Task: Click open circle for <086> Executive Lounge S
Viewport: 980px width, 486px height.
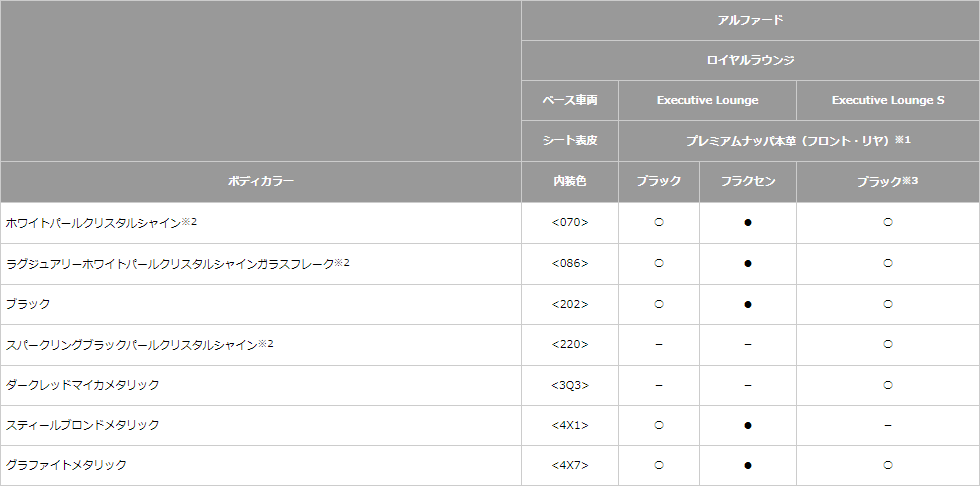Action: [888, 264]
